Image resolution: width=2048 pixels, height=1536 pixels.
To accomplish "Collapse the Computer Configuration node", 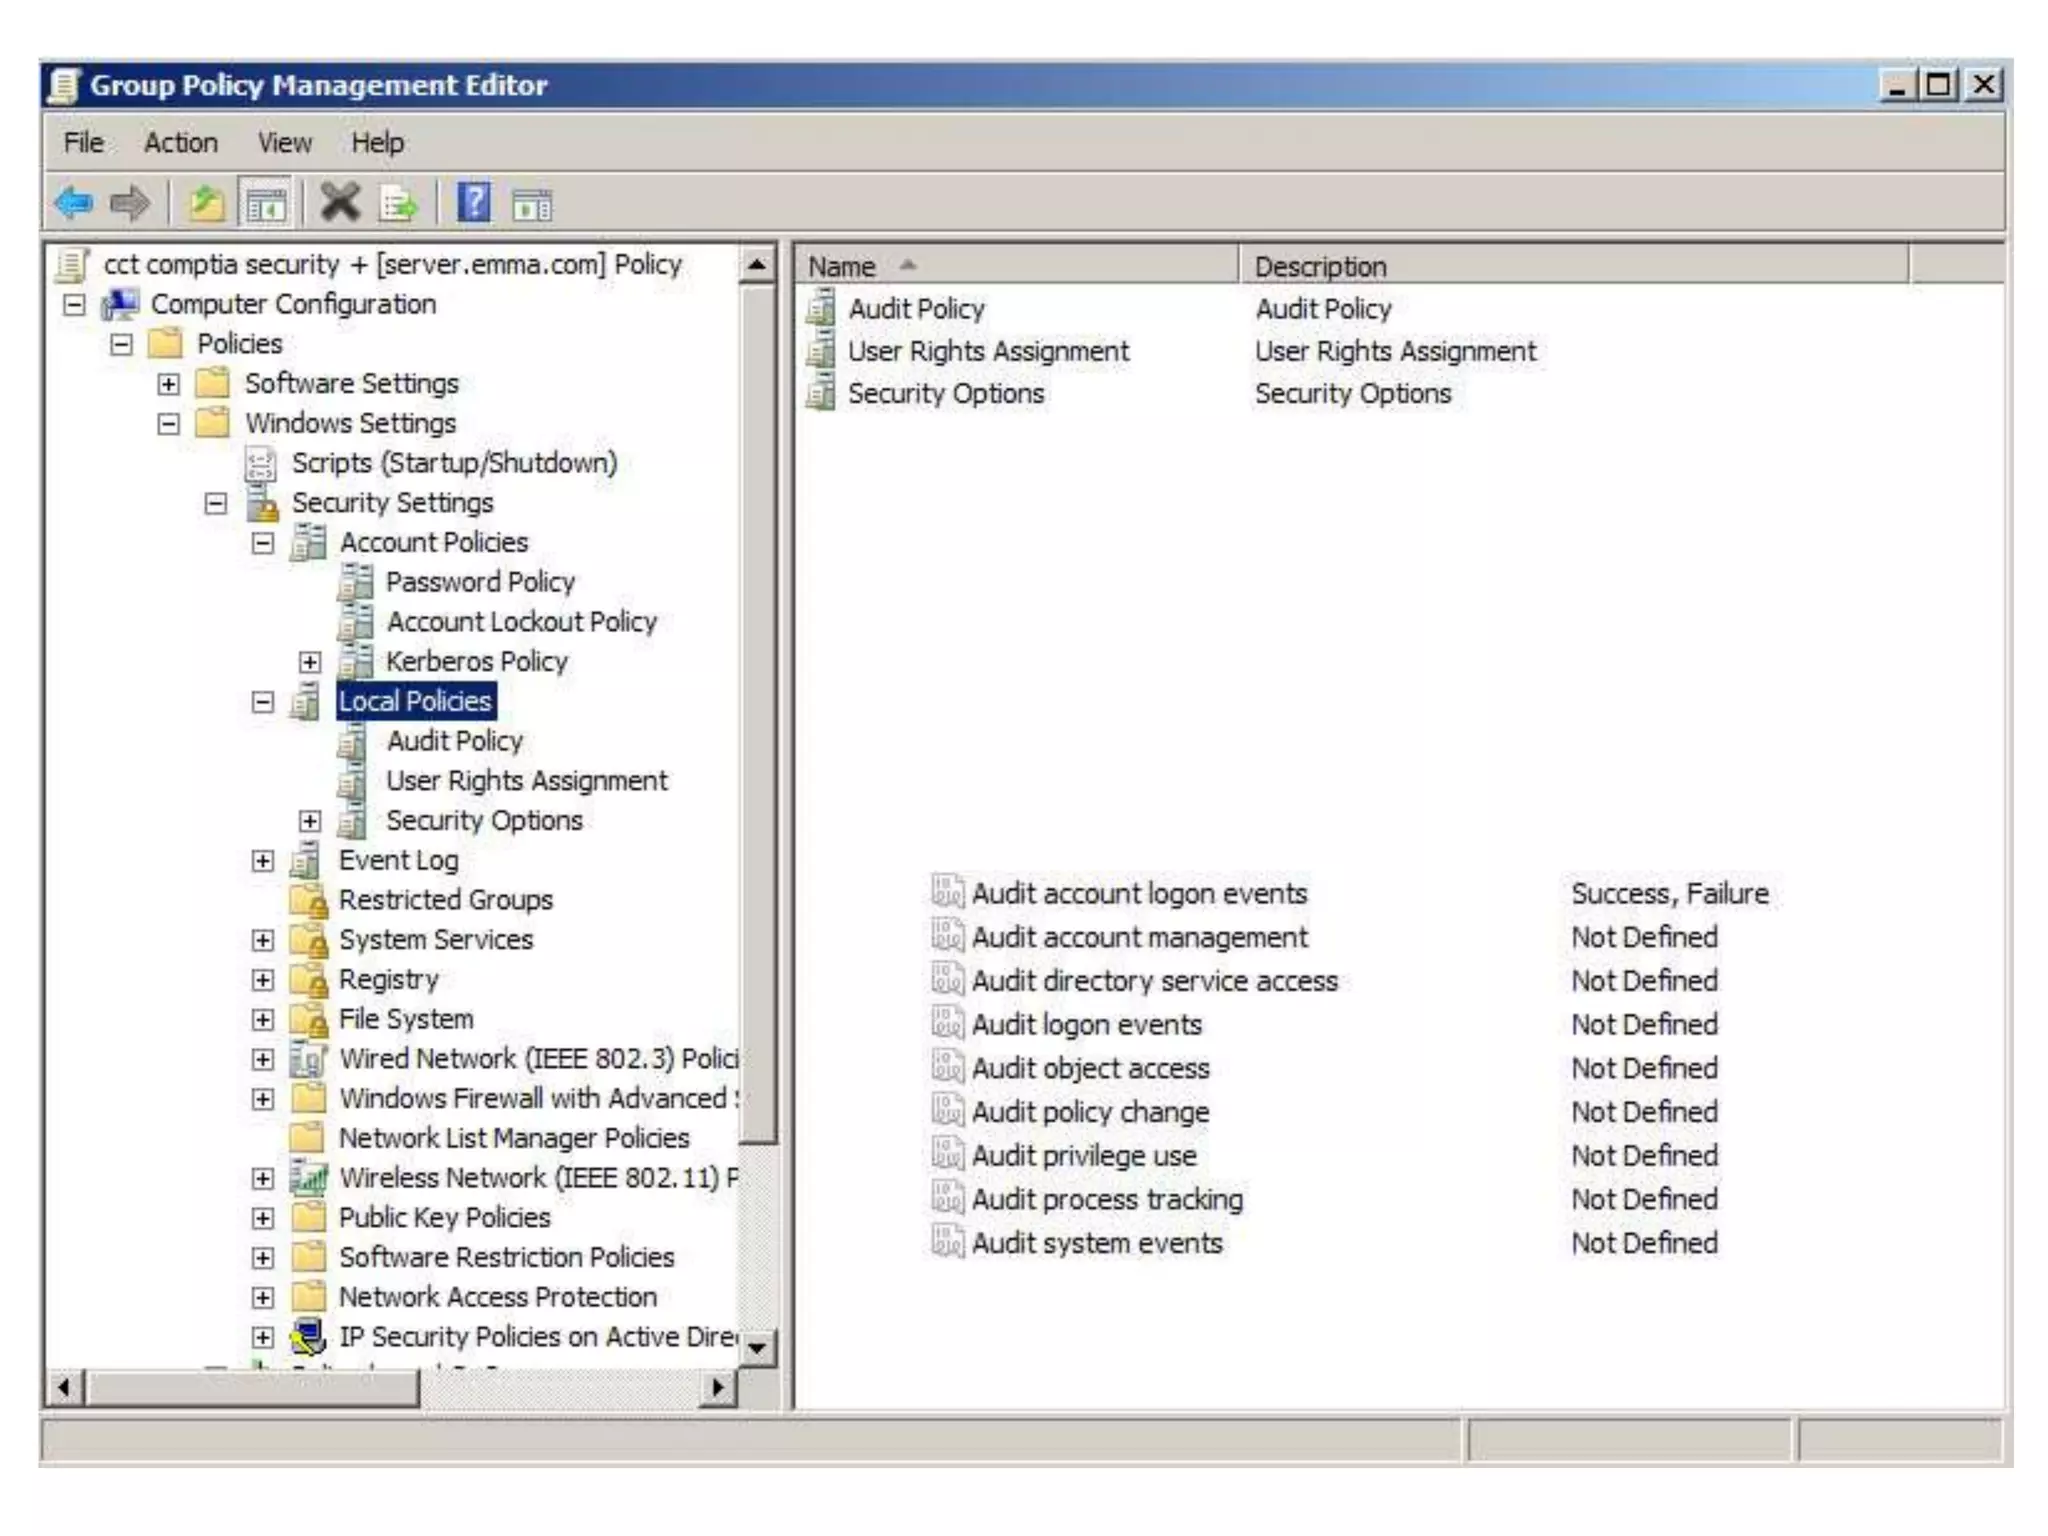I will (75, 305).
